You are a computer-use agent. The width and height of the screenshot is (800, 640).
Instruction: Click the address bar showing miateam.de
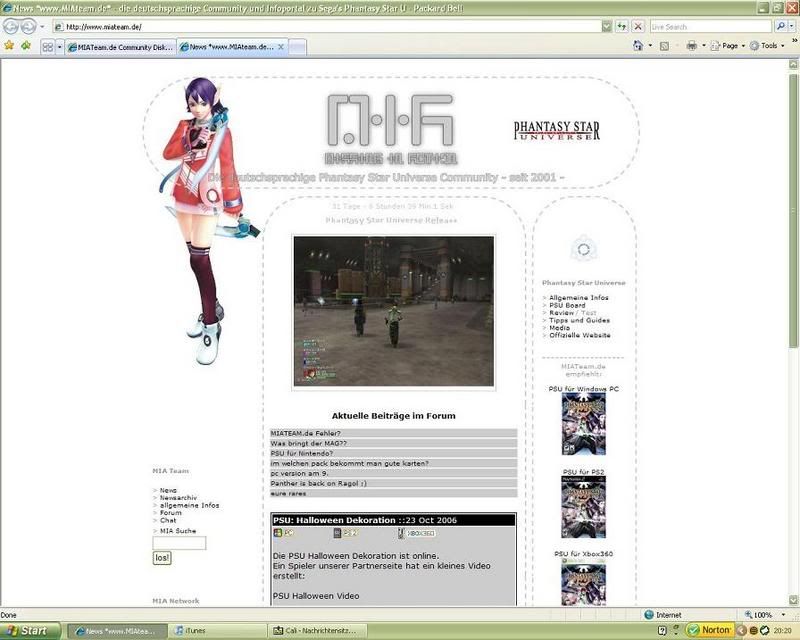click(x=327, y=27)
